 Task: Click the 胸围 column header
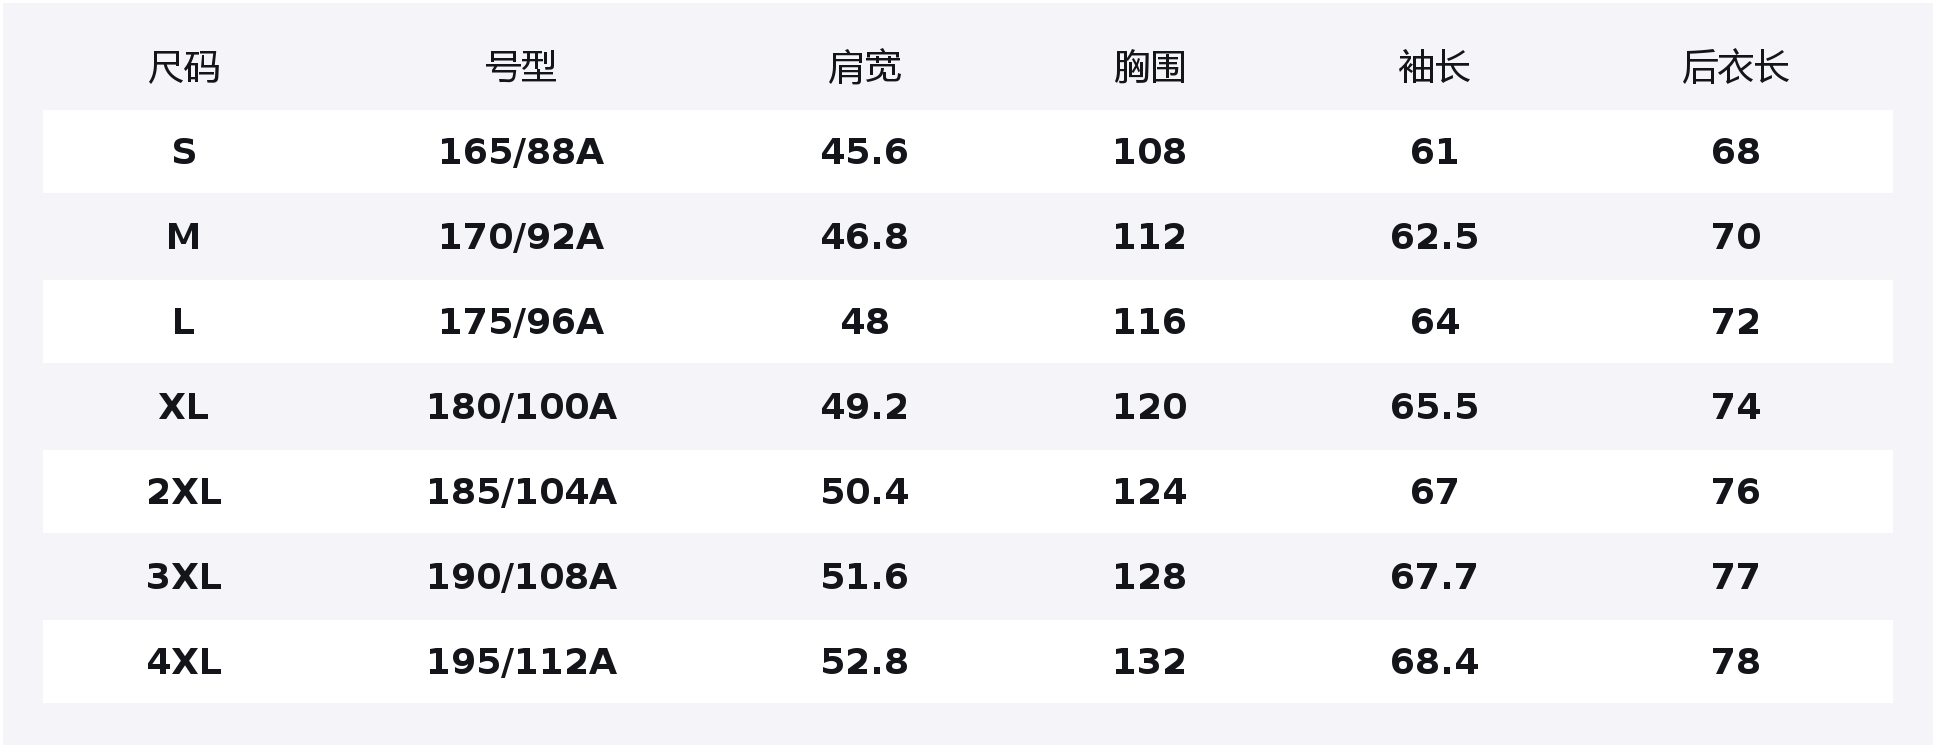pos(1149,67)
